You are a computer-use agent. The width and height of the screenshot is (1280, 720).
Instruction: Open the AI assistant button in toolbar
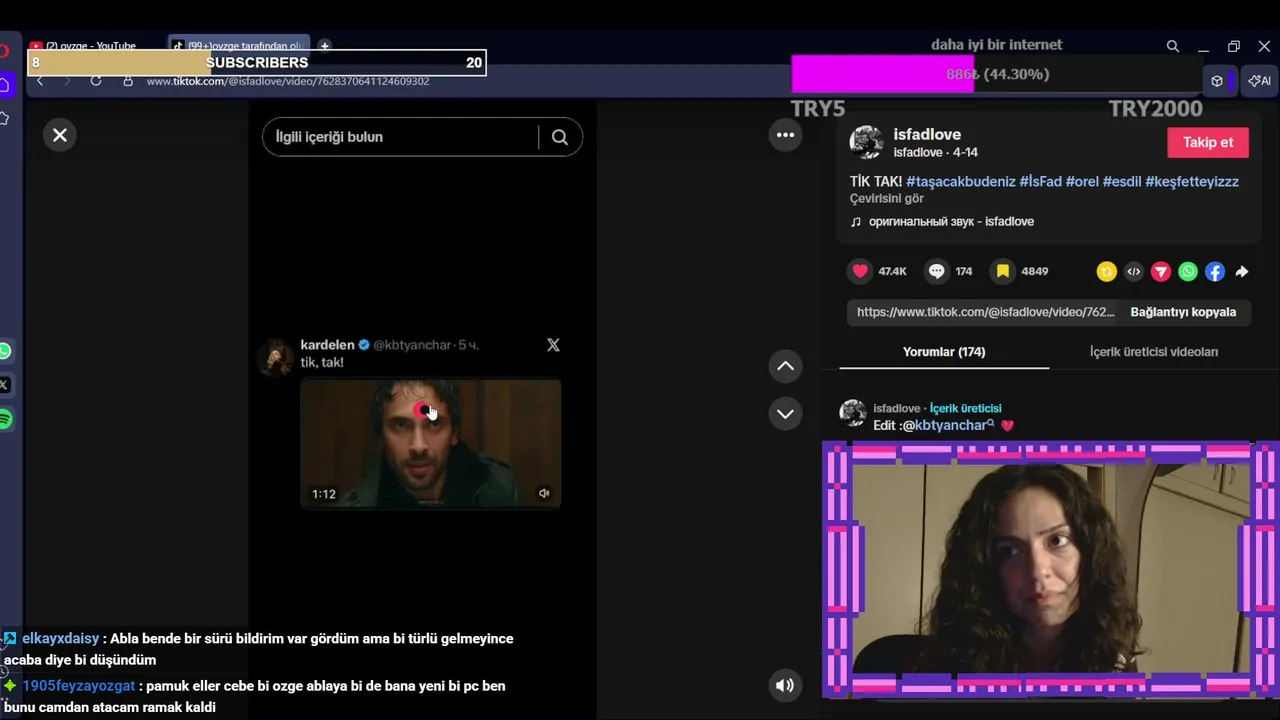1260,81
